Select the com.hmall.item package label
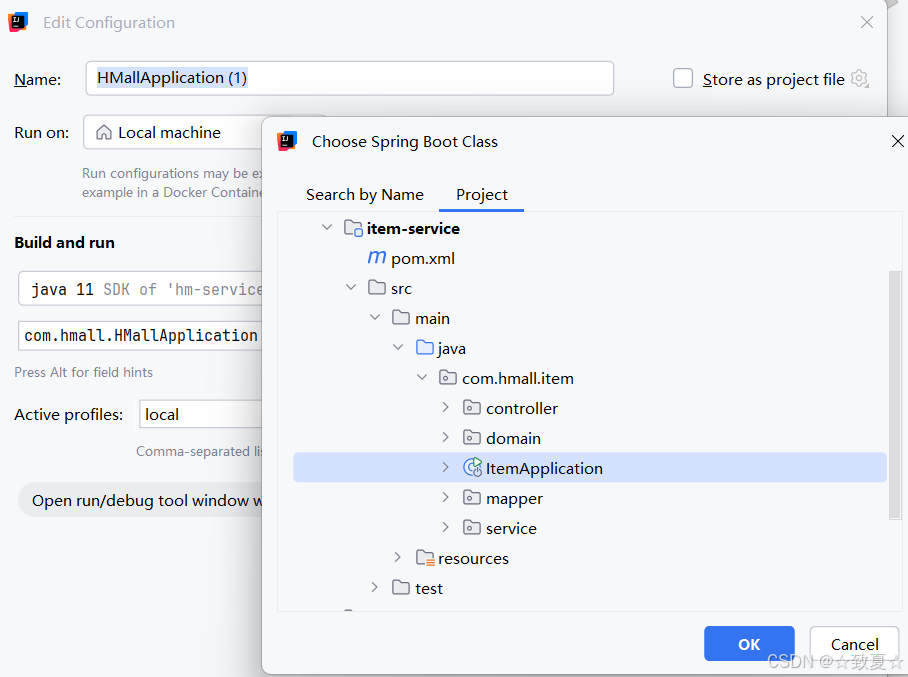The image size is (908, 677). pyautogui.click(x=518, y=378)
